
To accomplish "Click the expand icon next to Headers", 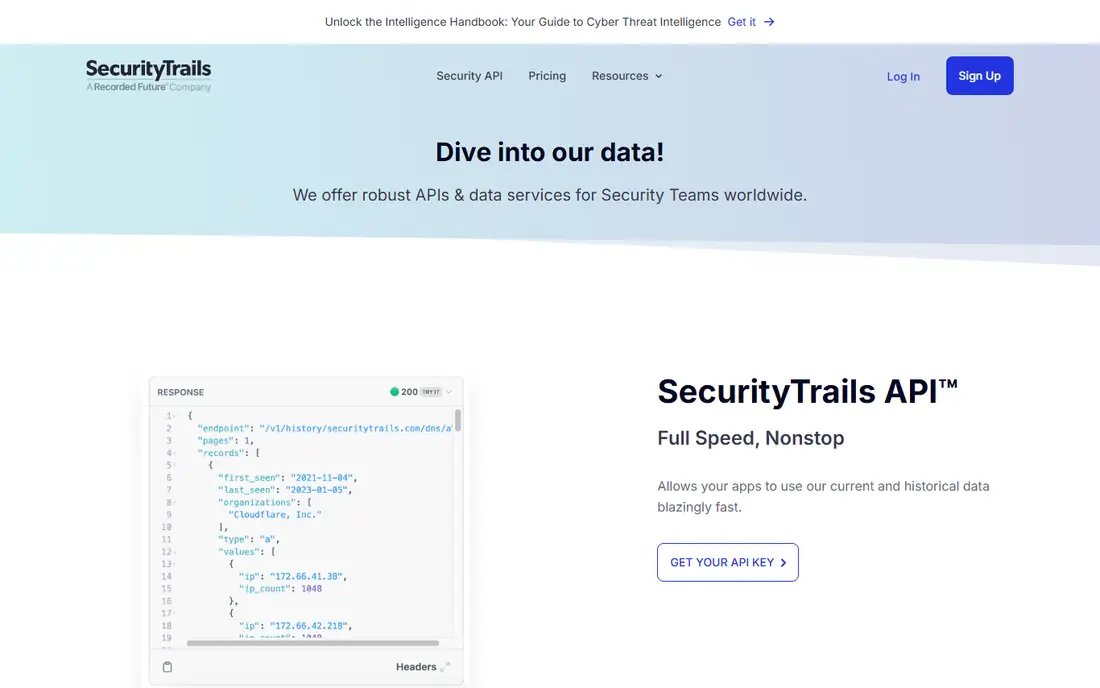I will coord(445,667).
